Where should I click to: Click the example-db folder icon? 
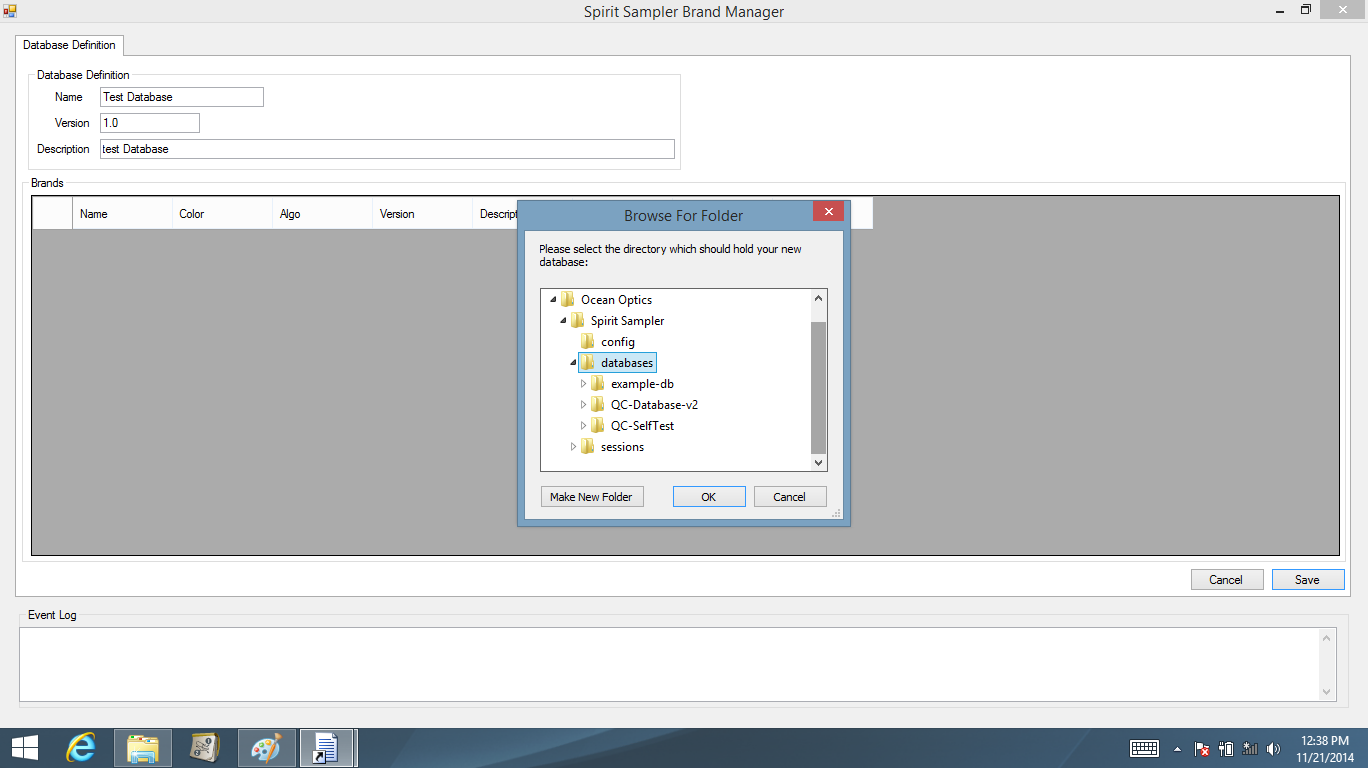coord(598,383)
